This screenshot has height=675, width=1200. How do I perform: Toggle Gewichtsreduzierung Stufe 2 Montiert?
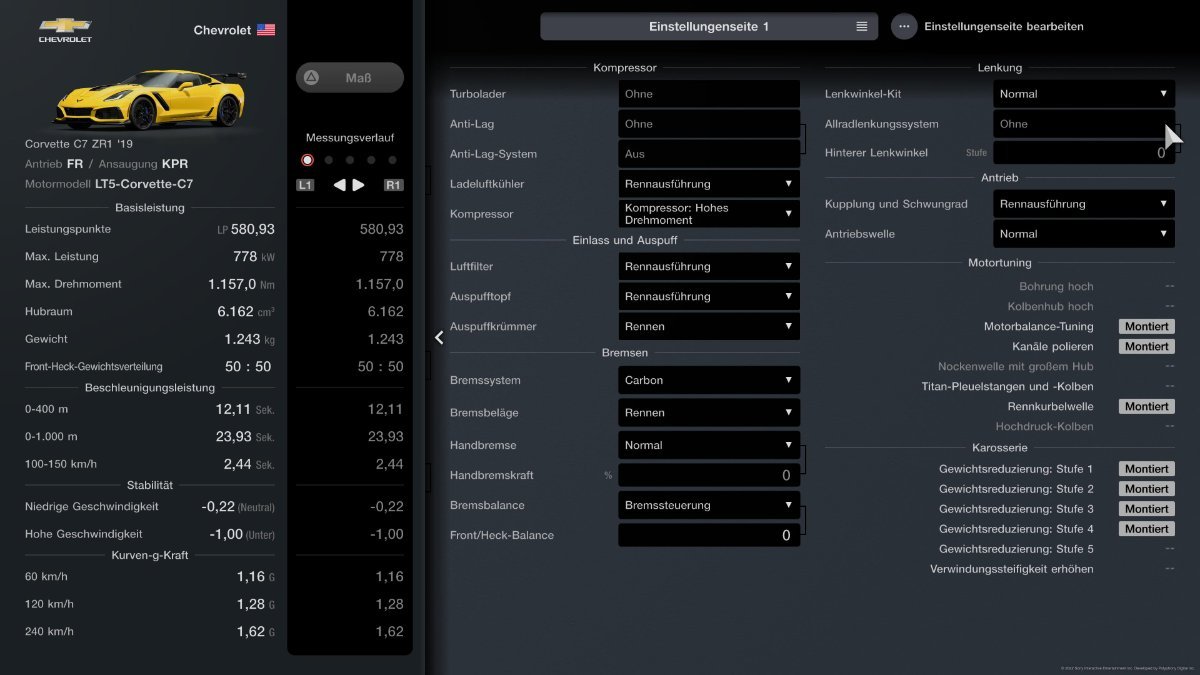1146,489
